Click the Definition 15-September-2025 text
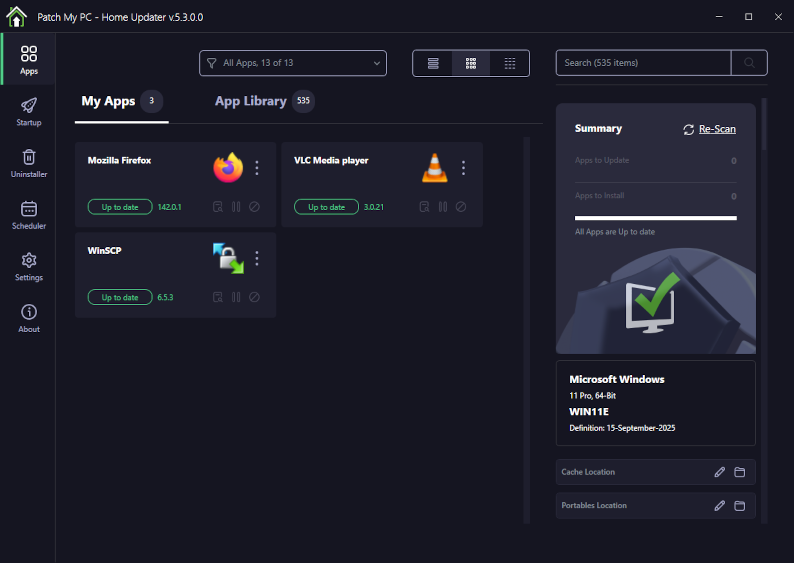The image size is (794, 563). click(x=622, y=428)
